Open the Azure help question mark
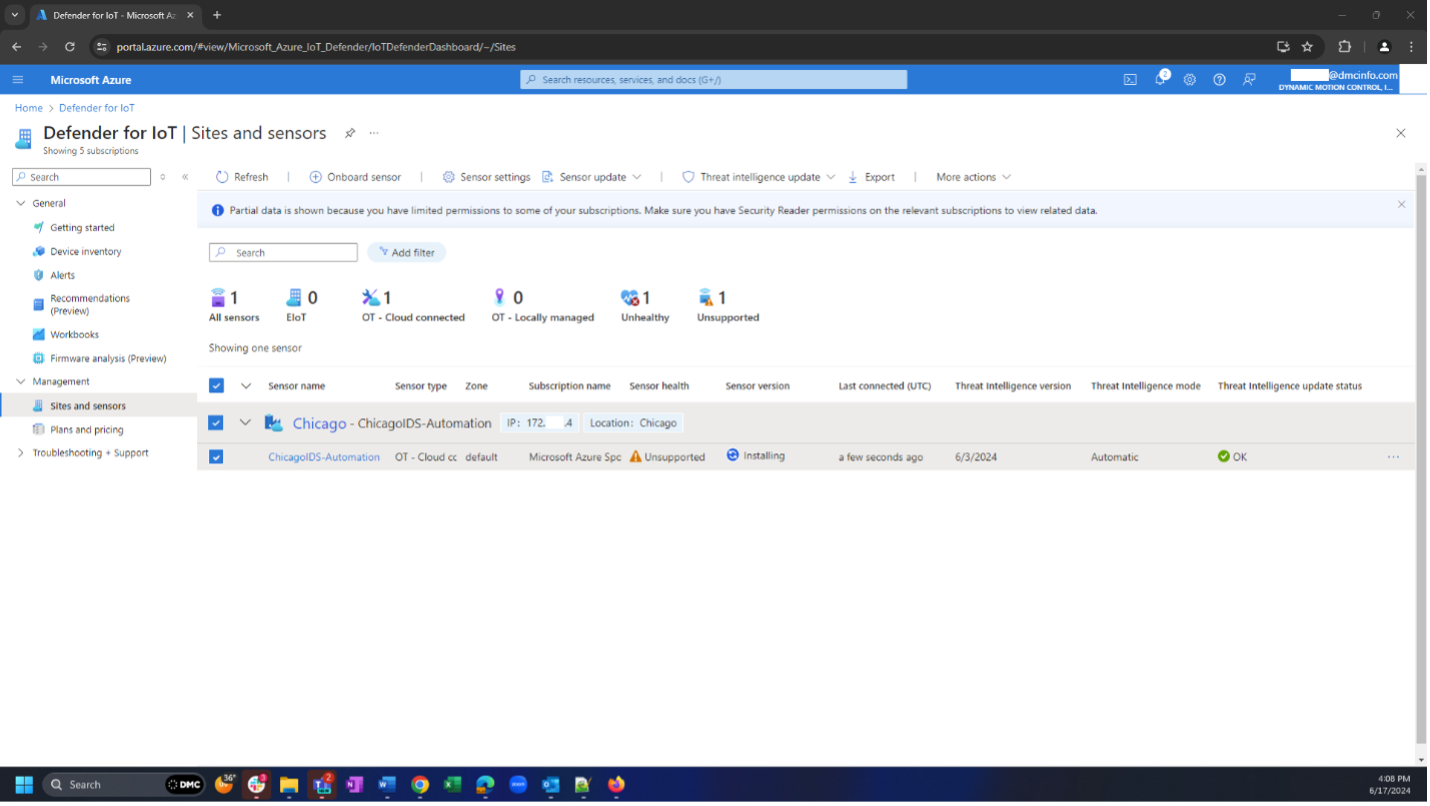 tap(1219, 80)
